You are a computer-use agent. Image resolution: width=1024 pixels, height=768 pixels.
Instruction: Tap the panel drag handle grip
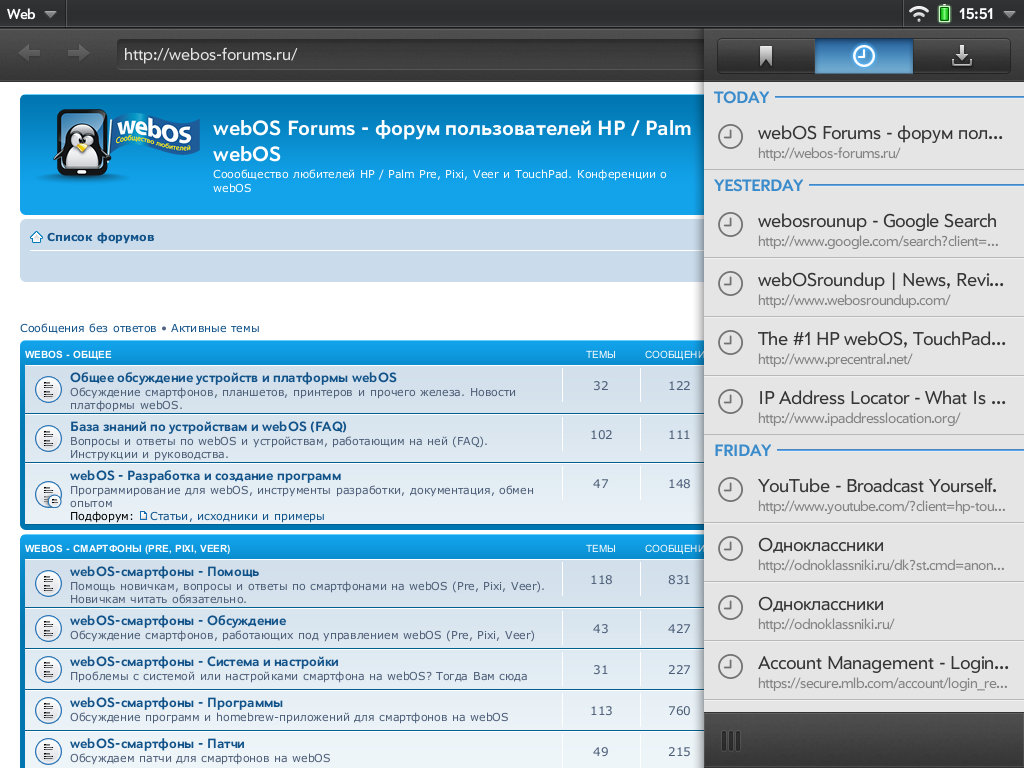731,741
